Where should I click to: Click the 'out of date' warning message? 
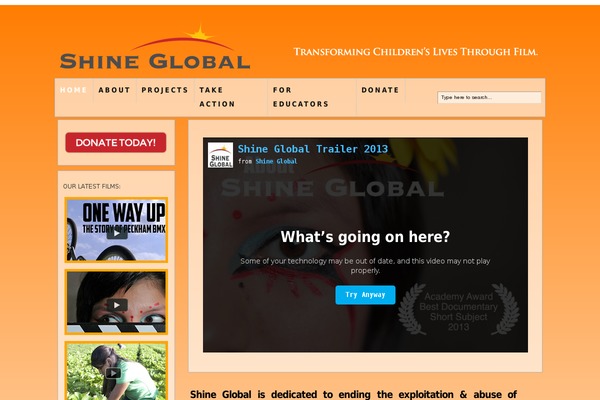(x=365, y=266)
